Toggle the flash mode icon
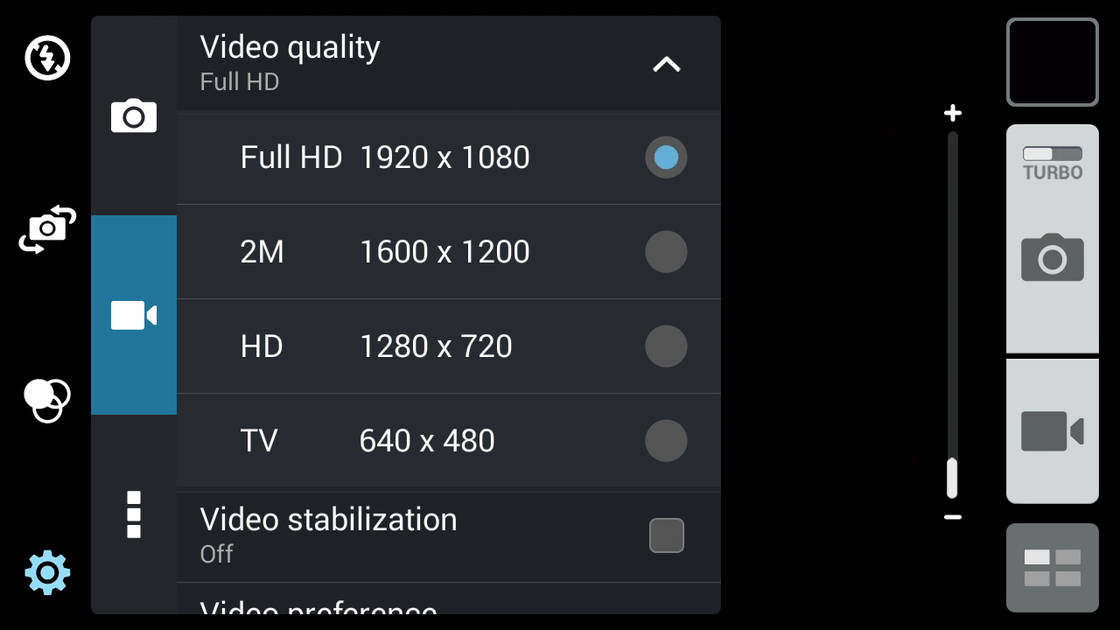Viewport: 1120px width, 630px height. click(46, 58)
